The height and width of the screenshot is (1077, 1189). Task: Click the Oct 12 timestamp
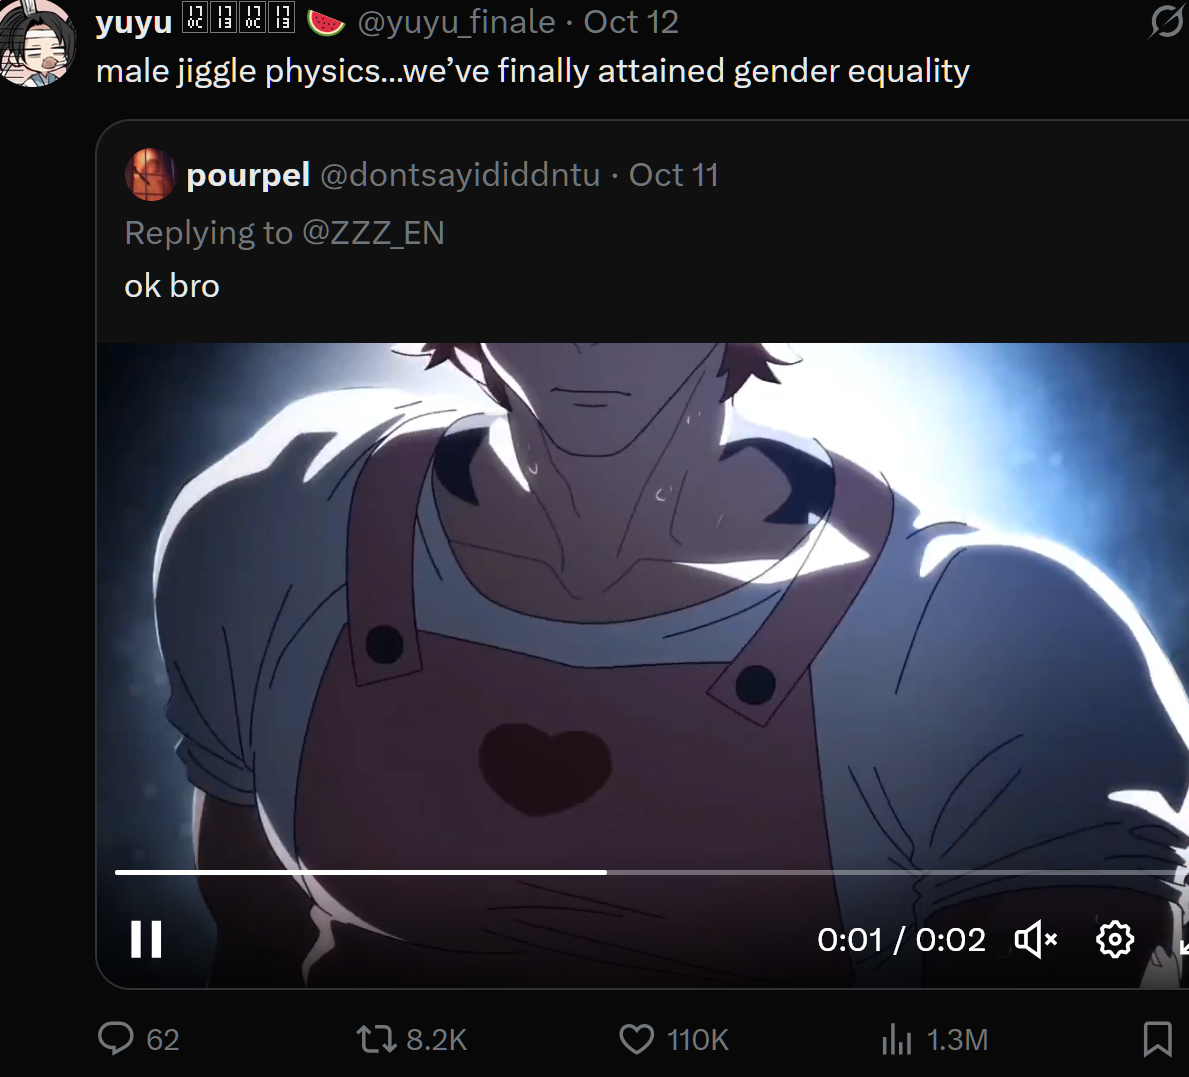click(631, 22)
